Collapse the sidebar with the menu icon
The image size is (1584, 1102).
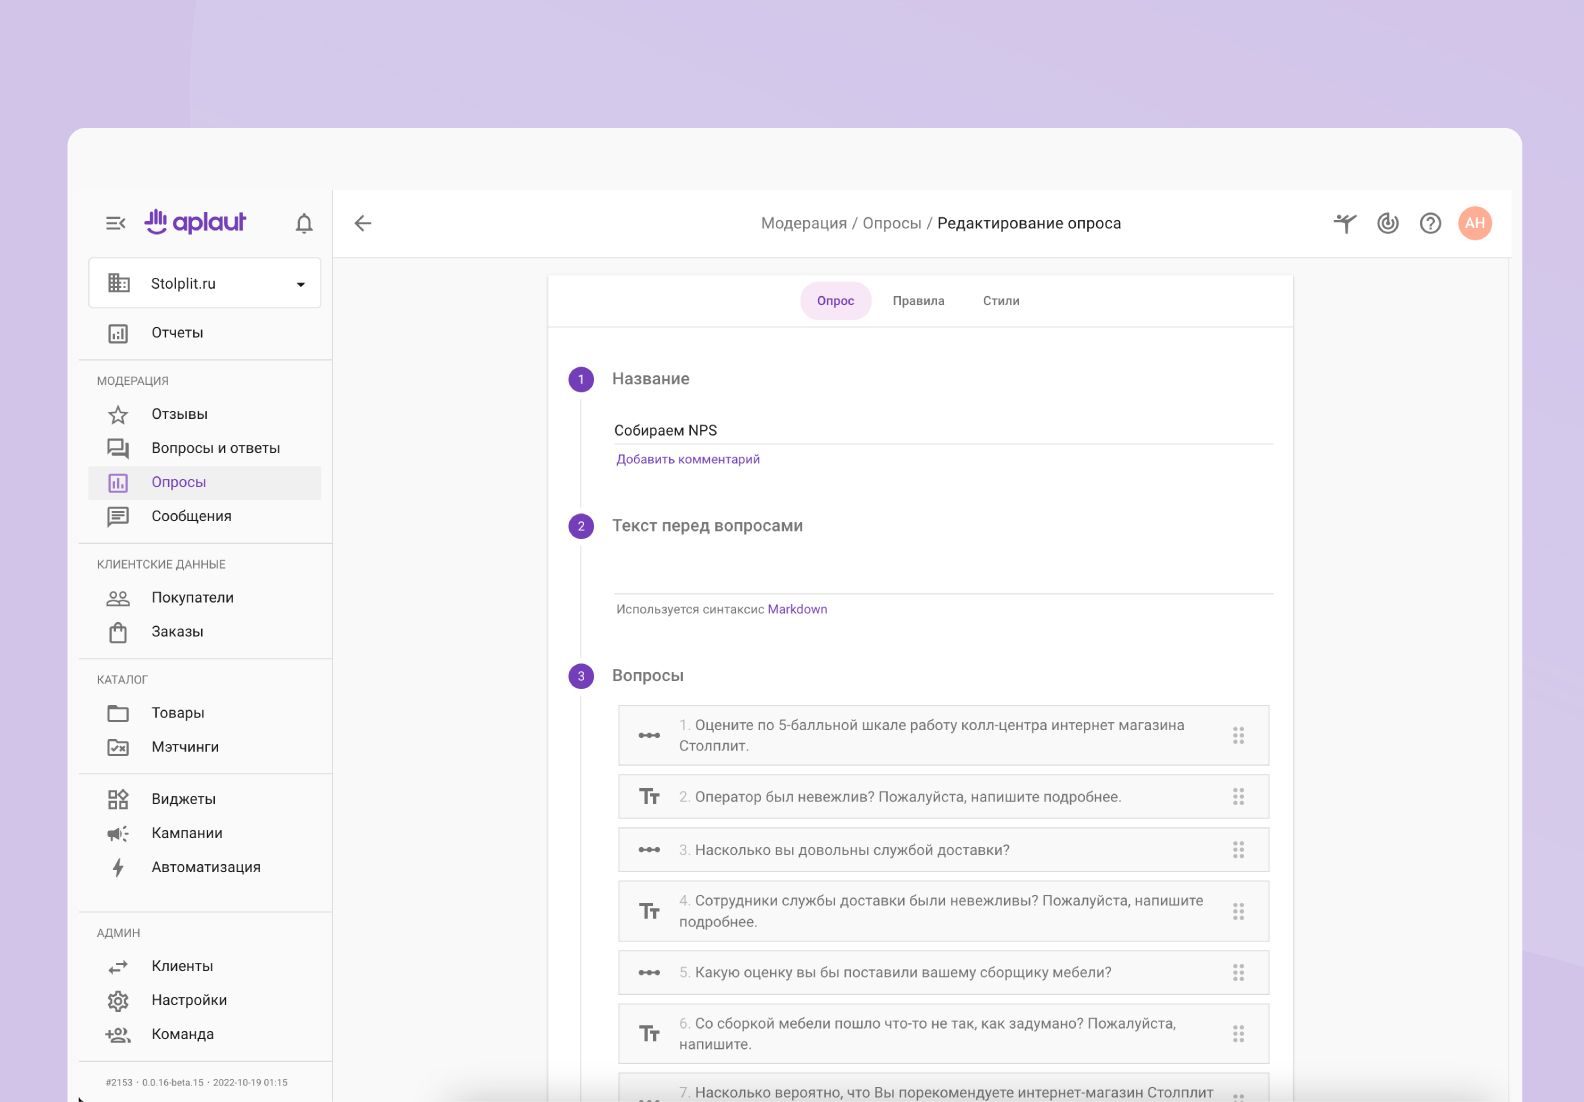(116, 223)
